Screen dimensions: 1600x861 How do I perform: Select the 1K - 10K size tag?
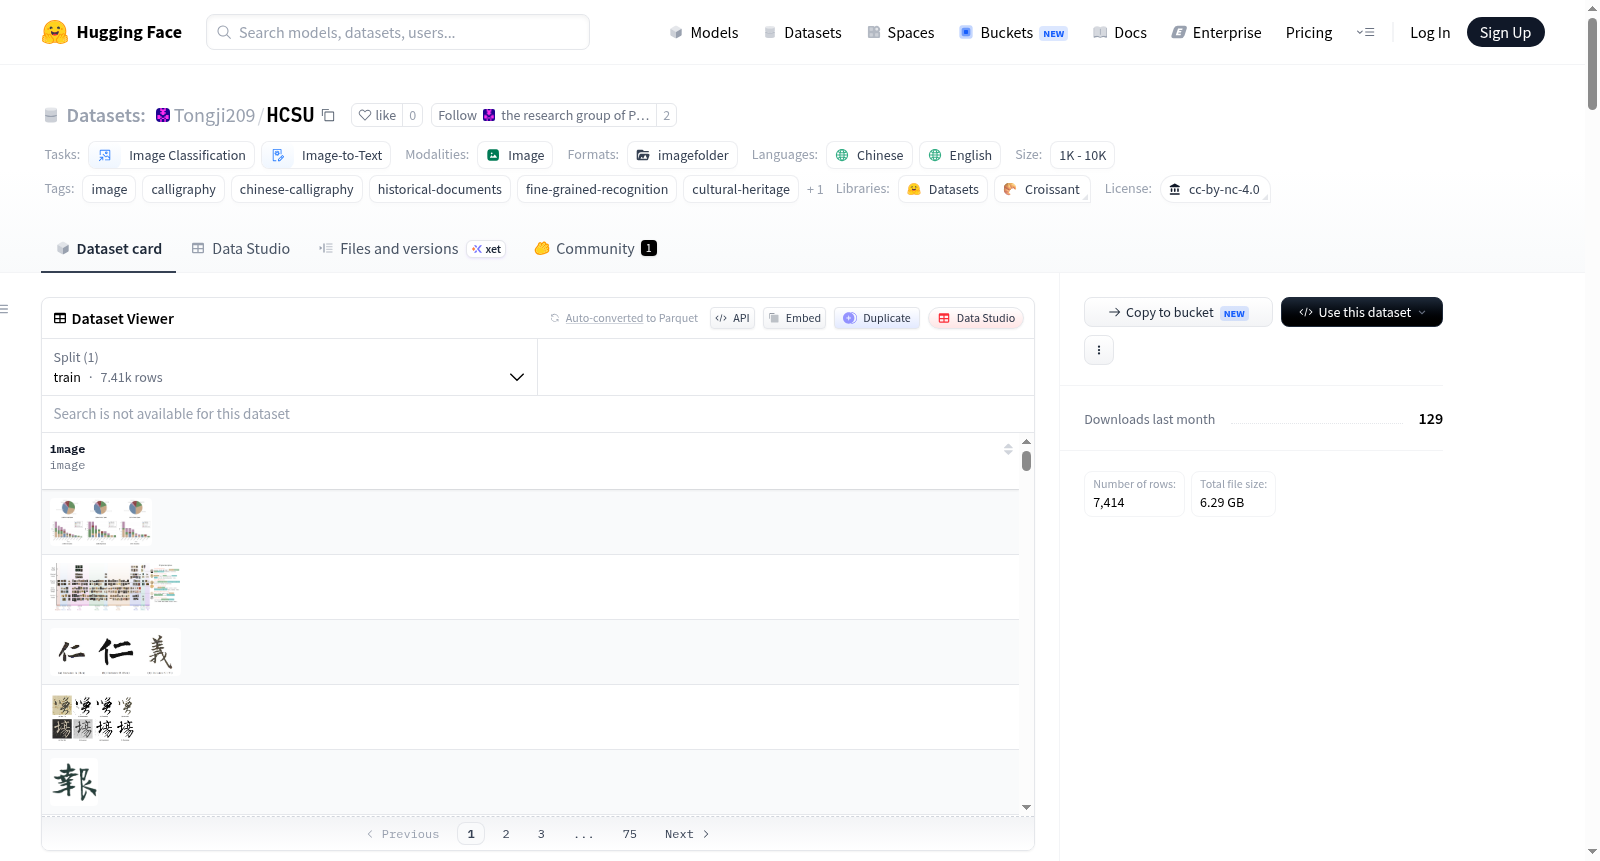pos(1082,155)
